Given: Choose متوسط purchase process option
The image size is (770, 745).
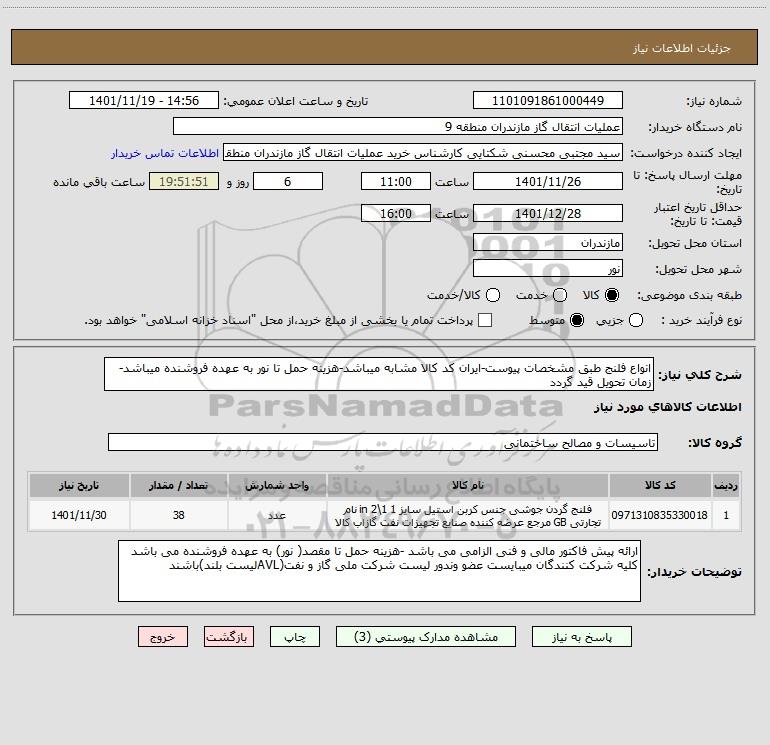Looking at the screenshot, I should 577,320.
